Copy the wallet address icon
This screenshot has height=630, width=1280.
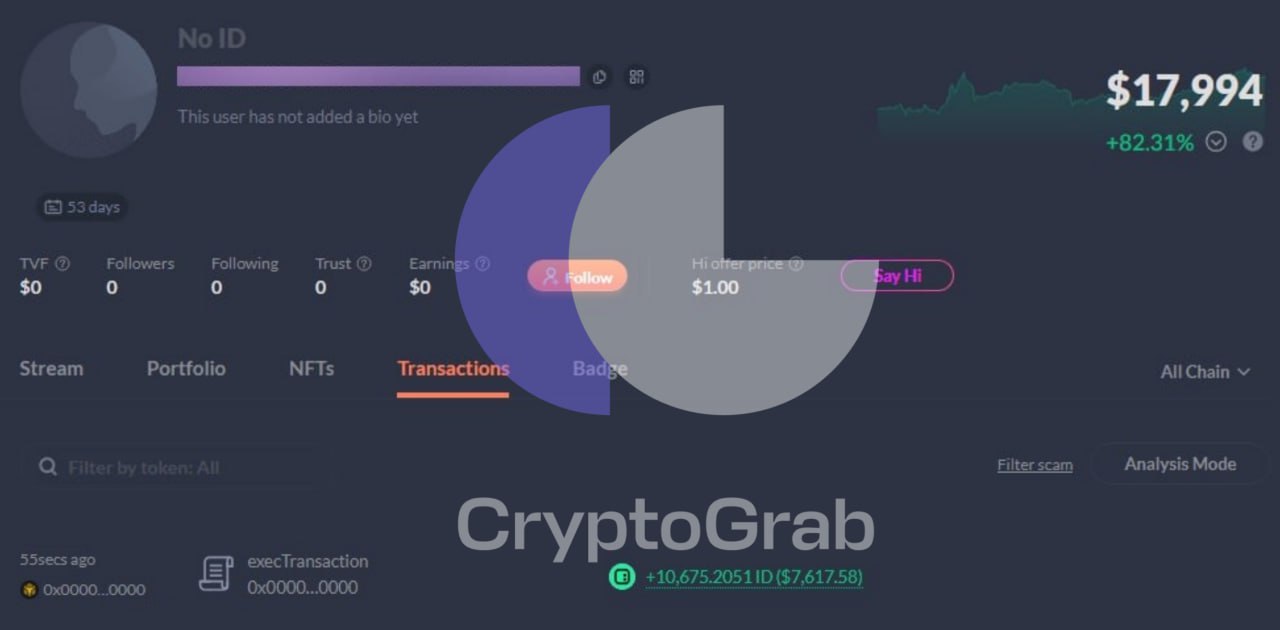[x=599, y=77]
